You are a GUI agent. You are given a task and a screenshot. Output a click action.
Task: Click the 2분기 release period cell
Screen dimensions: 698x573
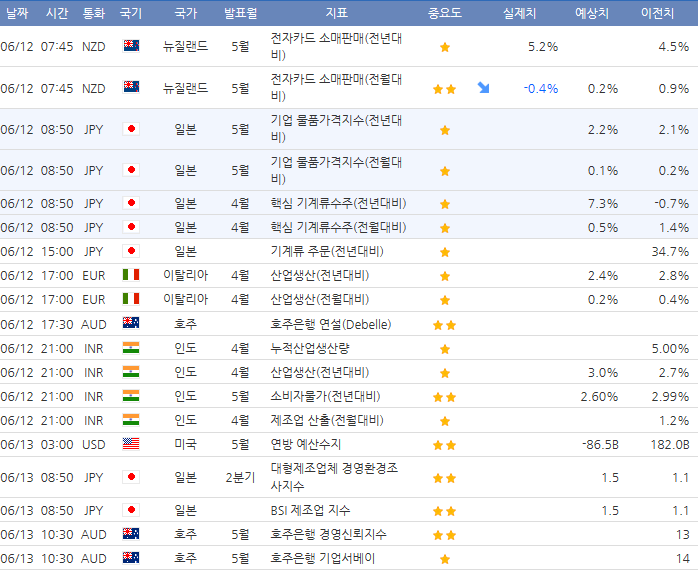pos(240,477)
